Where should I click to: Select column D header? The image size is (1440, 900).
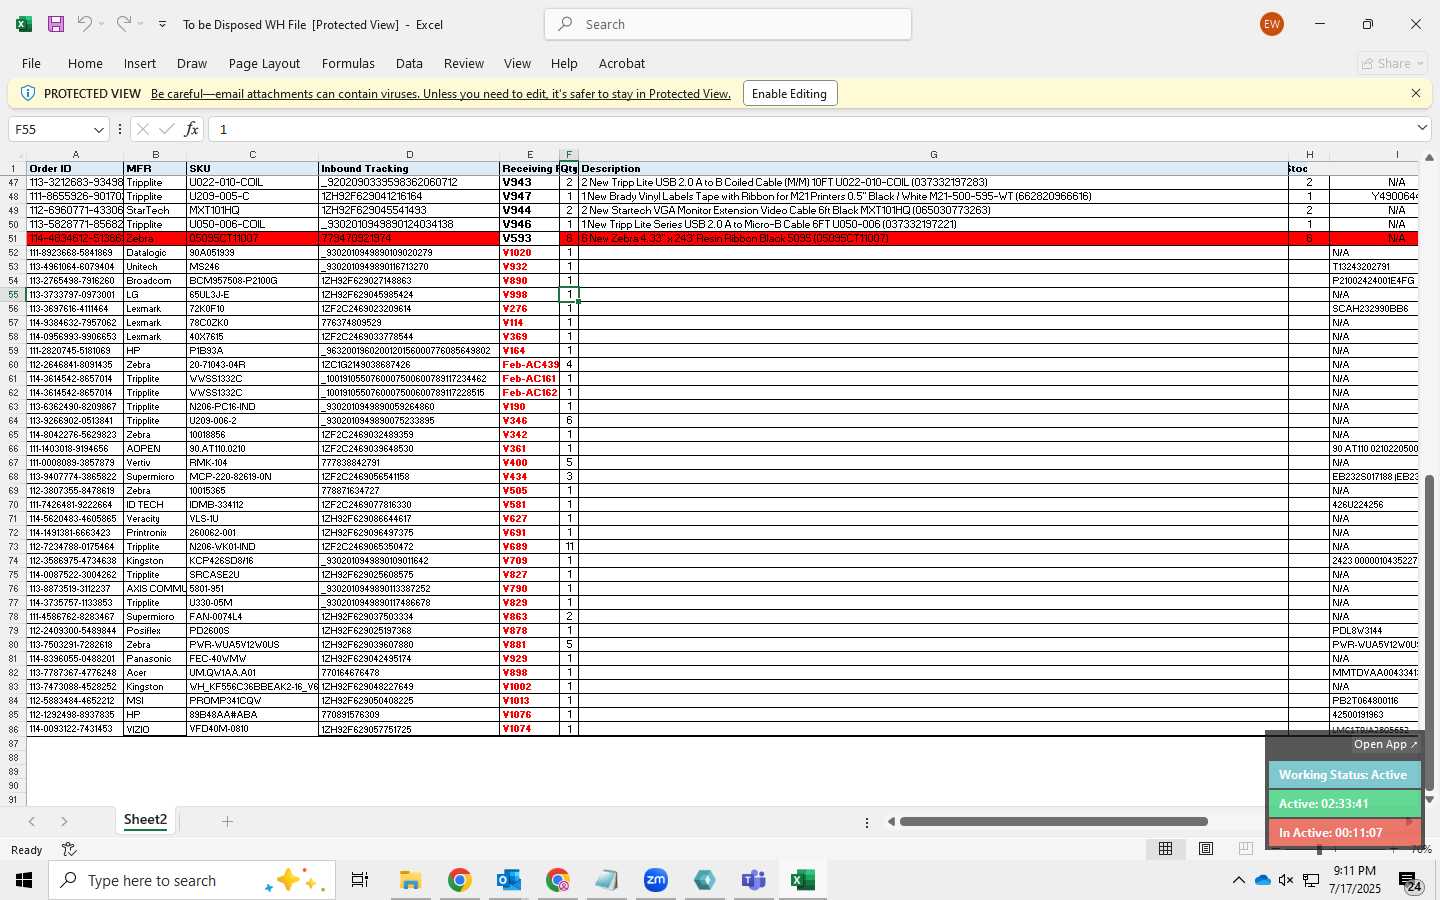click(409, 154)
